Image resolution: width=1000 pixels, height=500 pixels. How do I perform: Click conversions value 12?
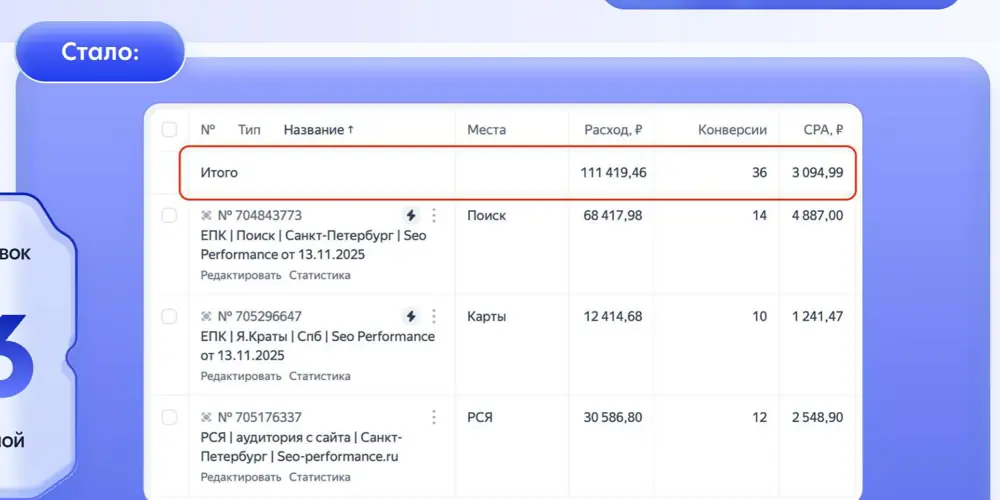click(760, 418)
